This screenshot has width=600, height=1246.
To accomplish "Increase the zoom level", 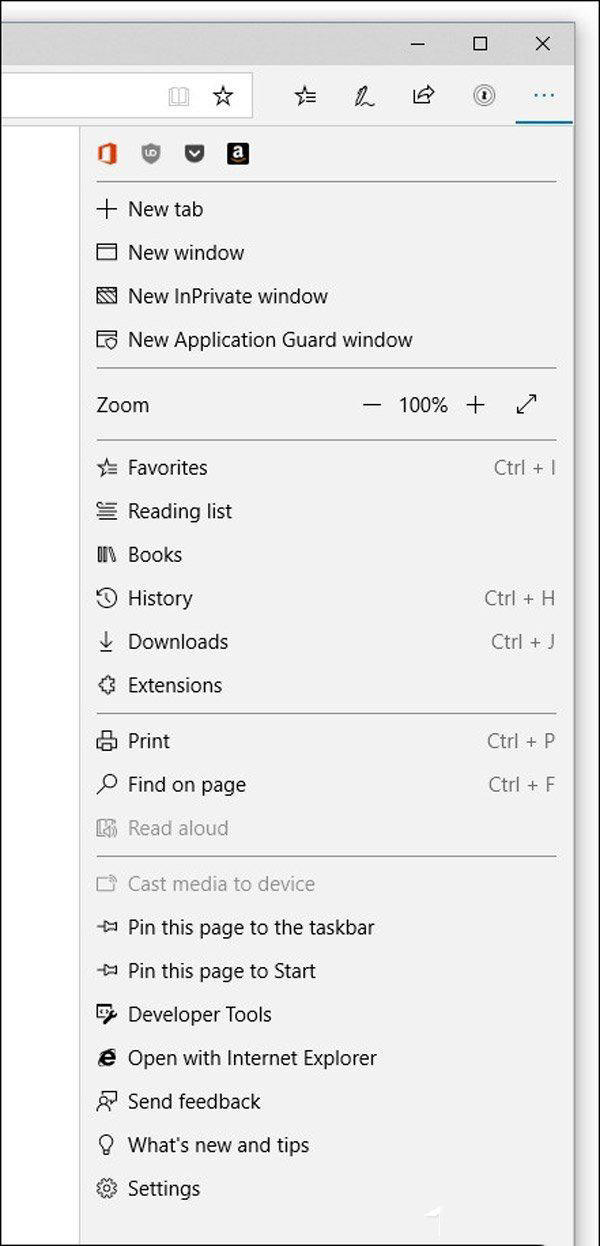I will tap(475, 405).
